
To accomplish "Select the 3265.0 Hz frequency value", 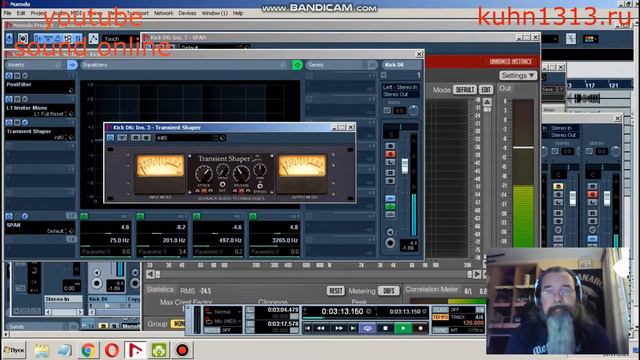I will tap(285, 240).
